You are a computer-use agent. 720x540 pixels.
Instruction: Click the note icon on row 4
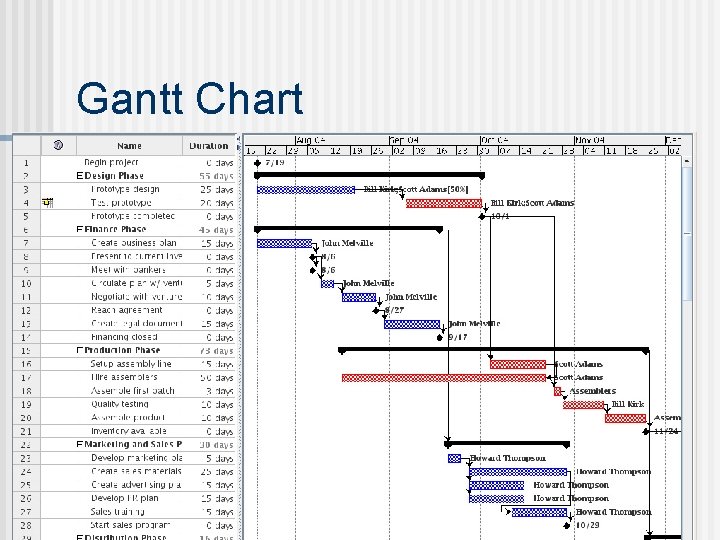point(48,202)
